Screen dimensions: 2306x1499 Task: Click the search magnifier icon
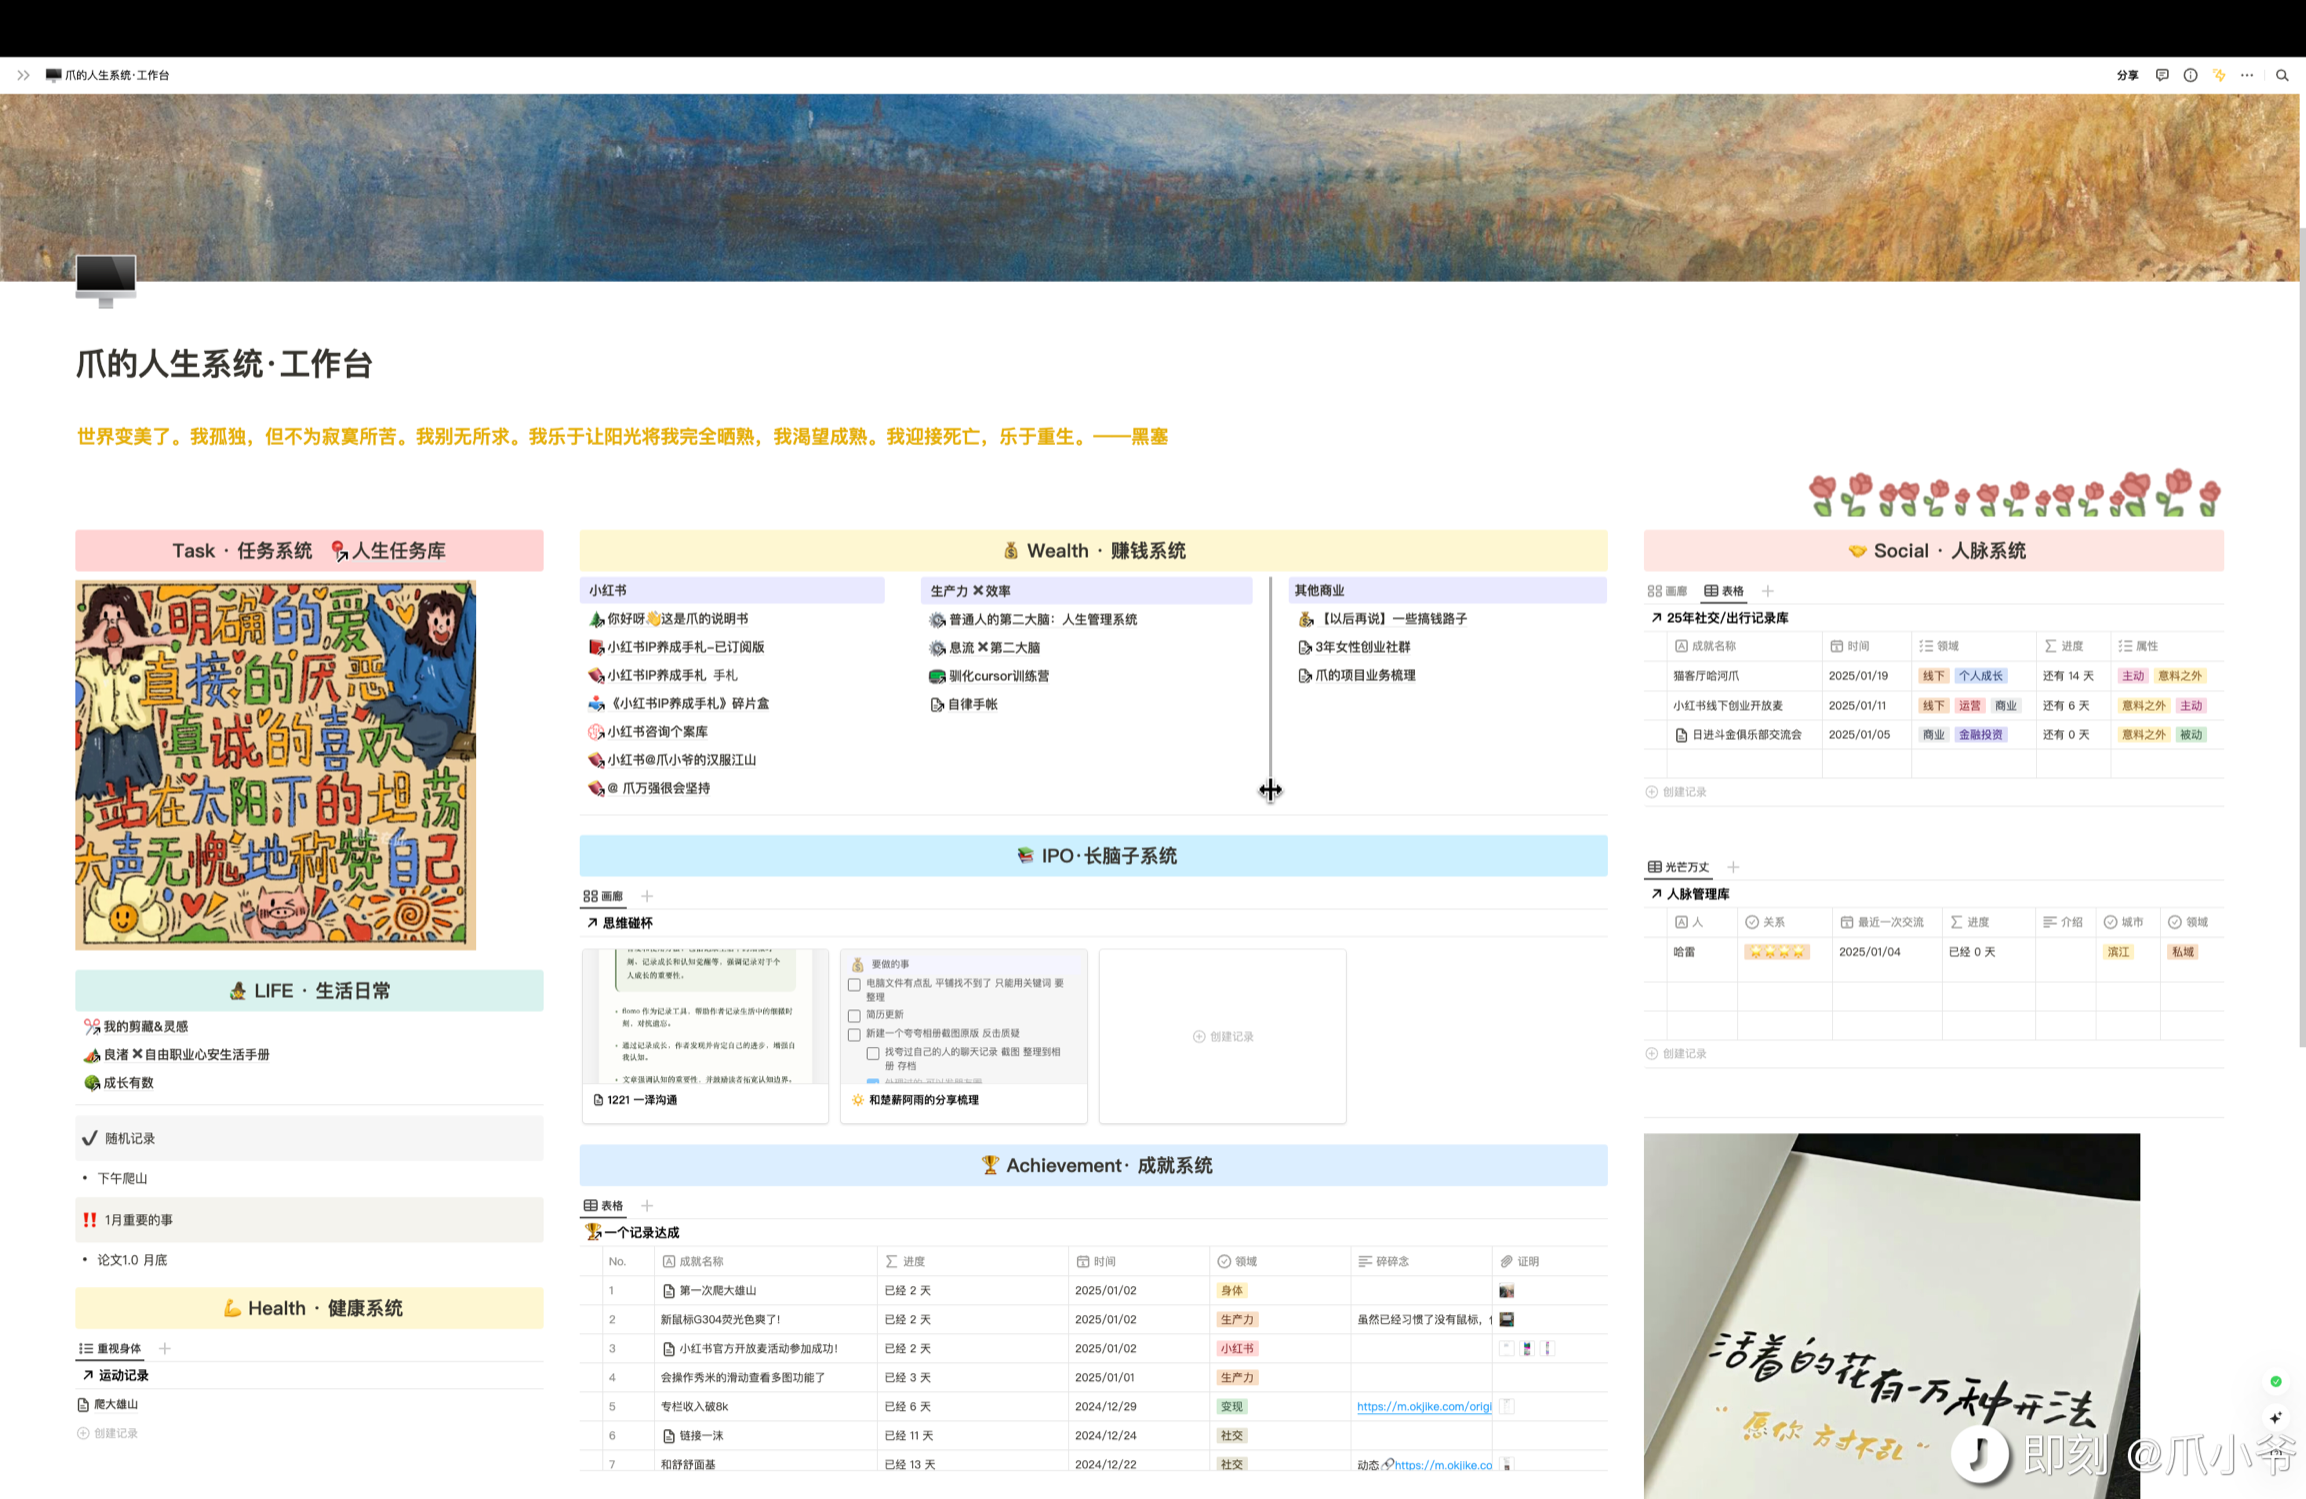(x=2282, y=75)
